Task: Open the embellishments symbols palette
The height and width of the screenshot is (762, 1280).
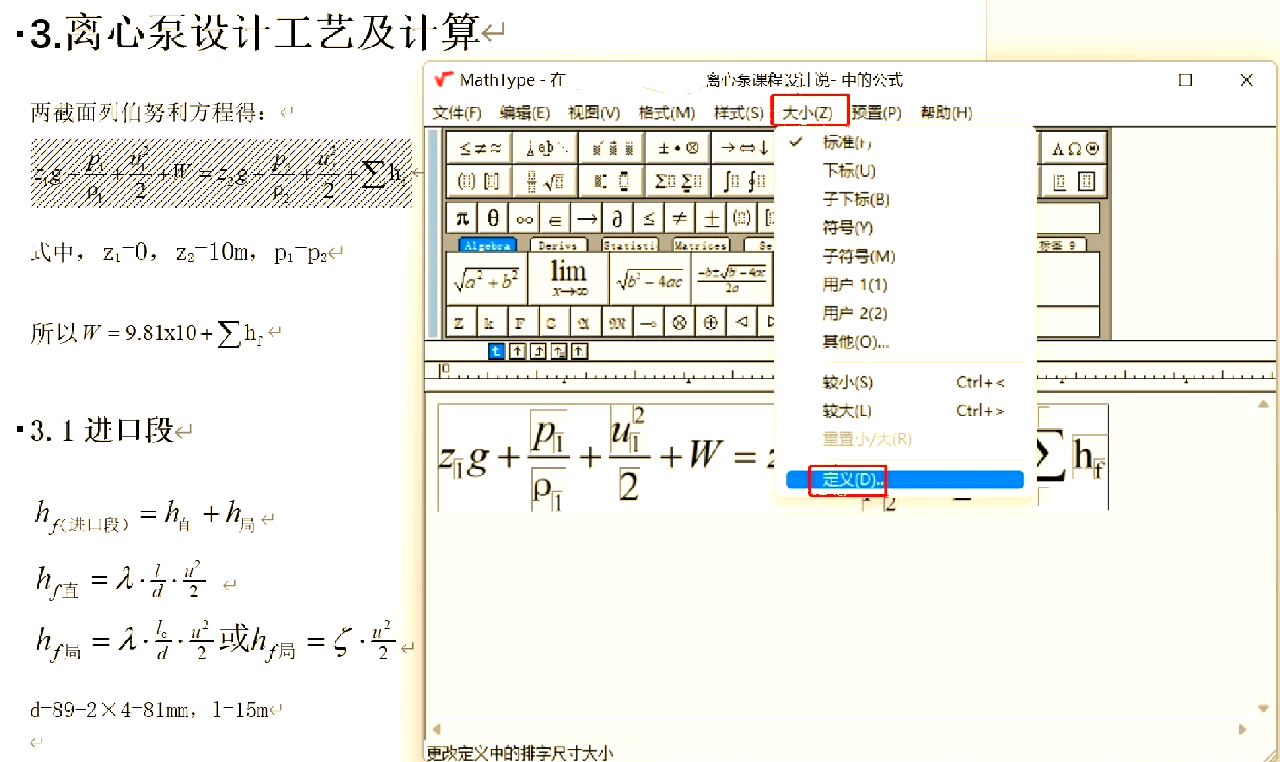Action: 611,148
